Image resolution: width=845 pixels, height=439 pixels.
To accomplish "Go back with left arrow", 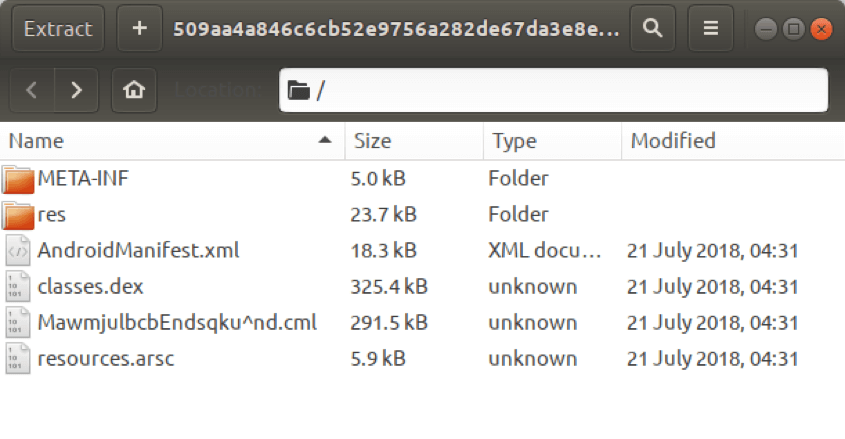I will point(32,90).
